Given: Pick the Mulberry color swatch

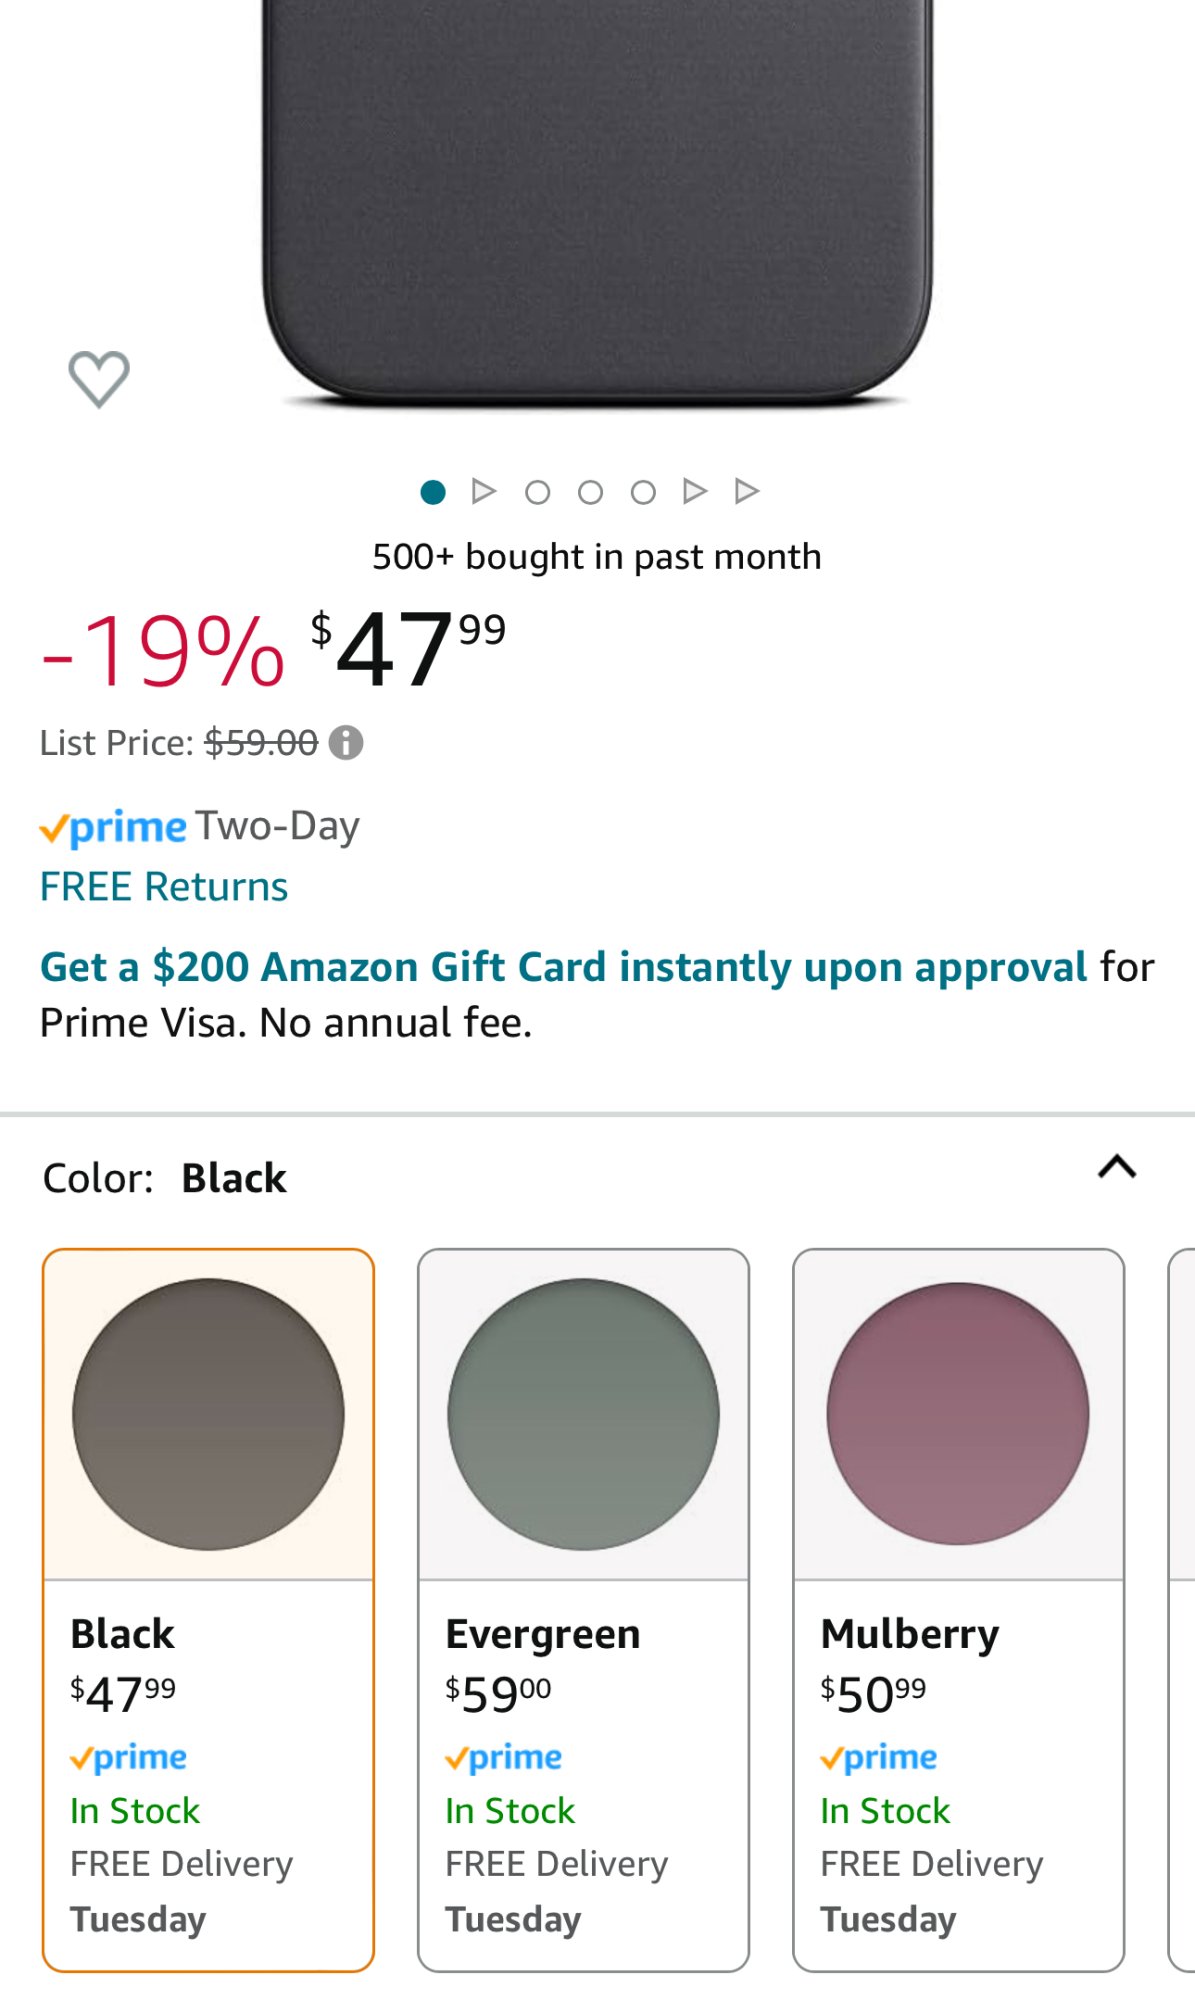Looking at the screenshot, I should pos(958,1414).
